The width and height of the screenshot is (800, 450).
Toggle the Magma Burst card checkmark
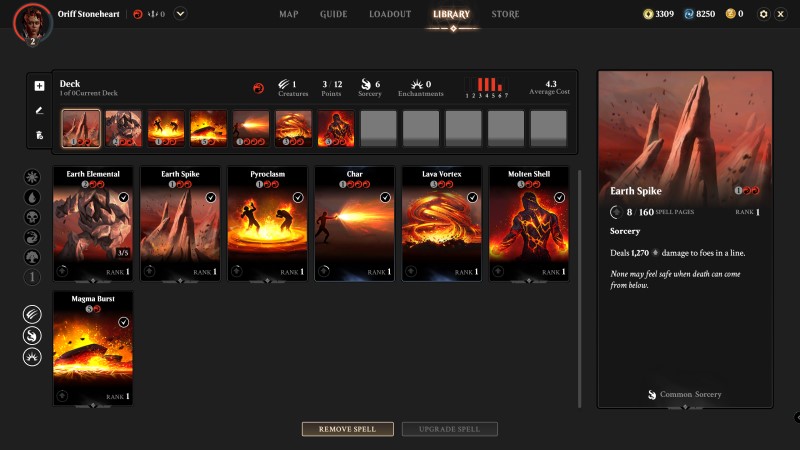pos(124,322)
